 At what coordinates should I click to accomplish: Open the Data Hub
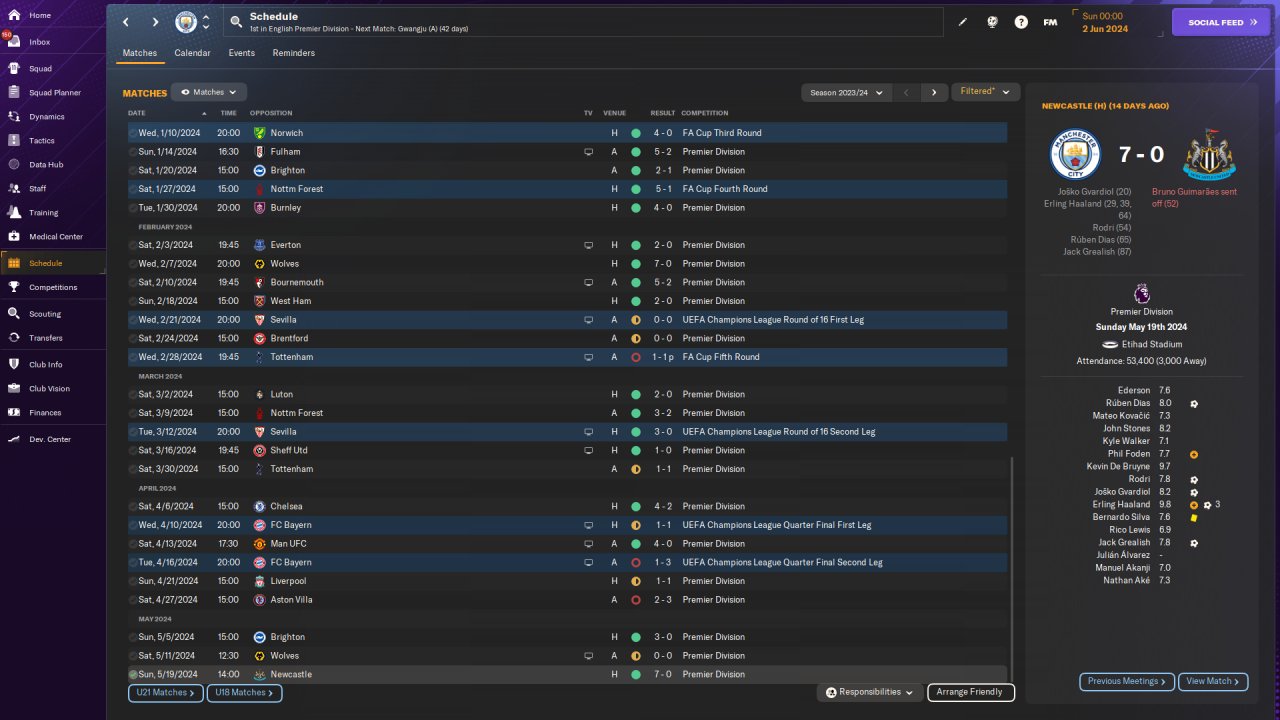click(x=46, y=165)
